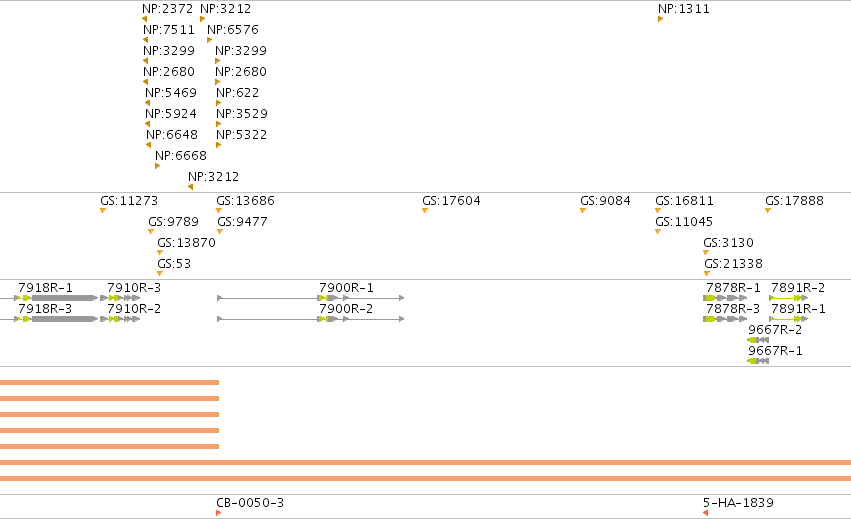Open the GS:17888 marker
This screenshot has width=851, height=519.
point(768,211)
